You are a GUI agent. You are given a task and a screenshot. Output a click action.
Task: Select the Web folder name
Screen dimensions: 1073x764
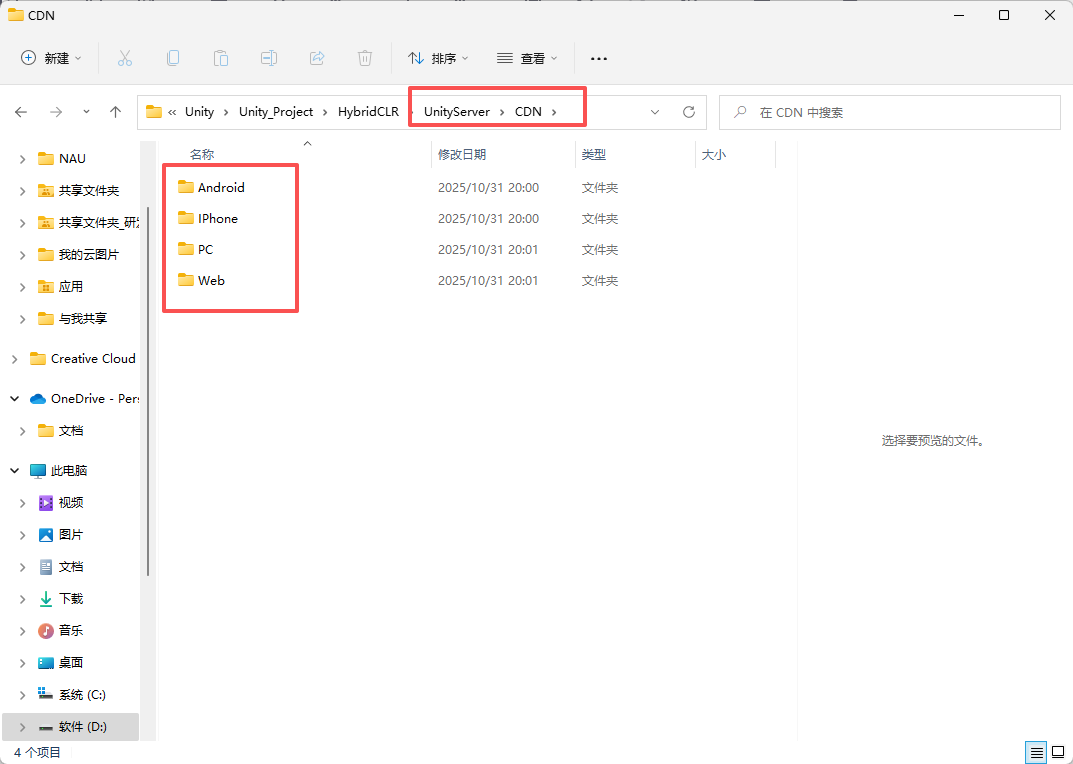pos(211,281)
